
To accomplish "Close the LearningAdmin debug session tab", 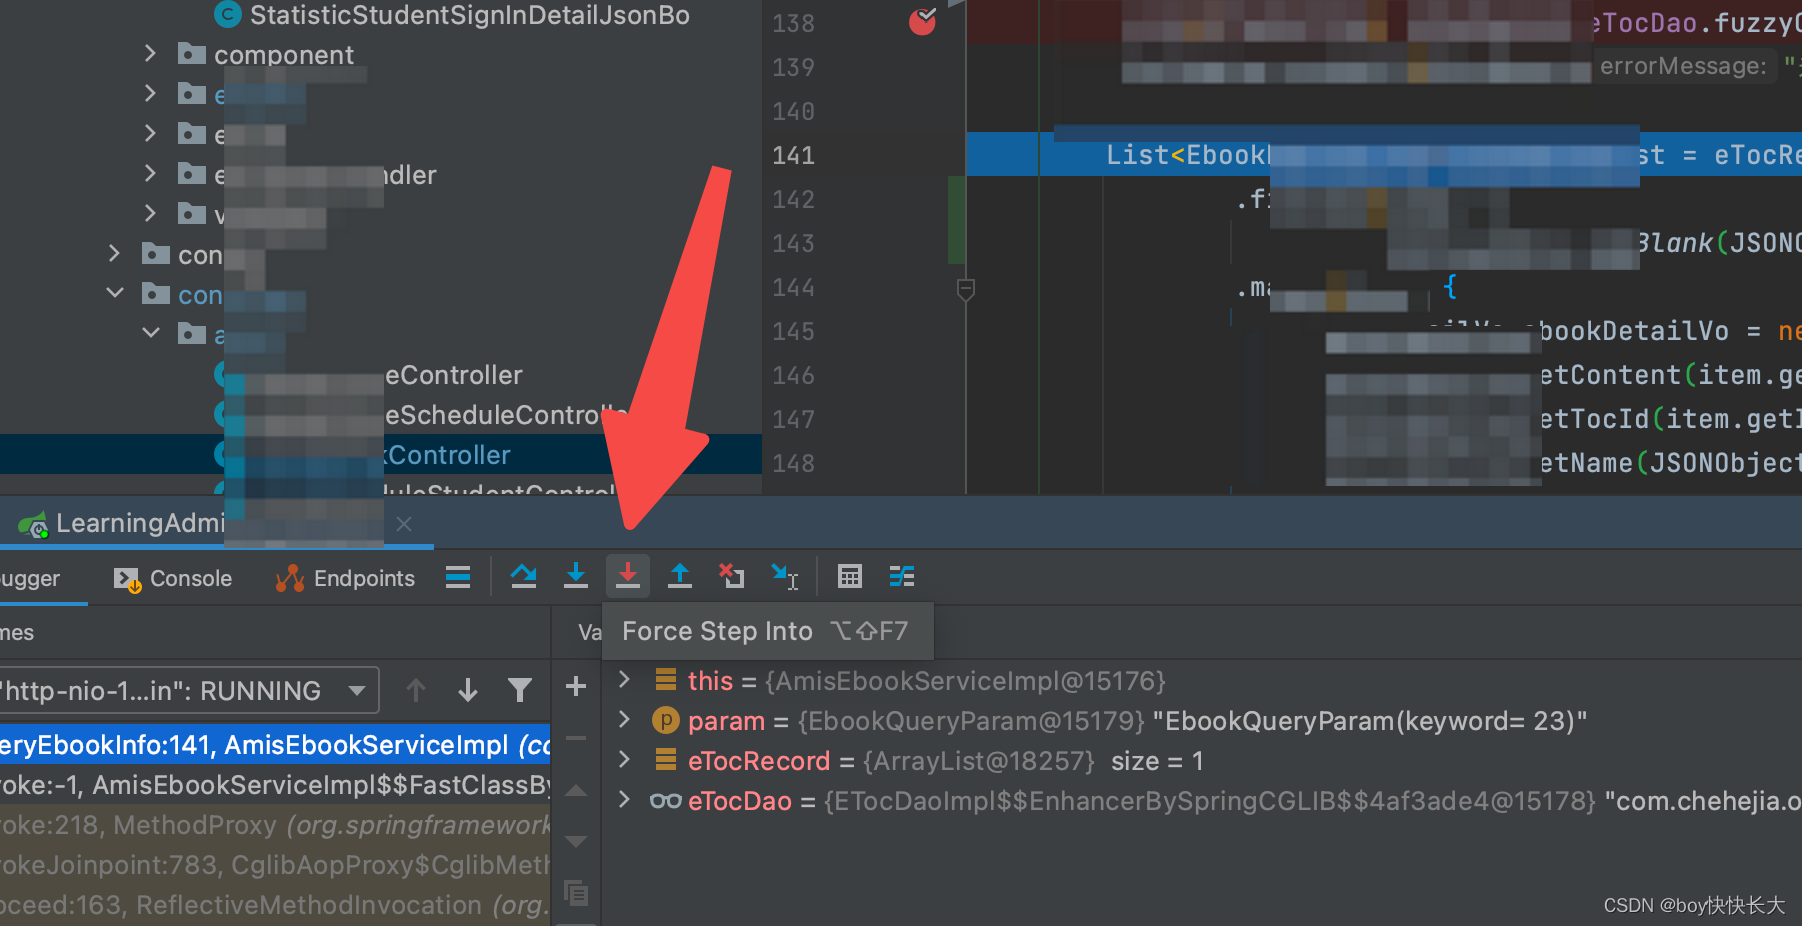I will [404, 524].
